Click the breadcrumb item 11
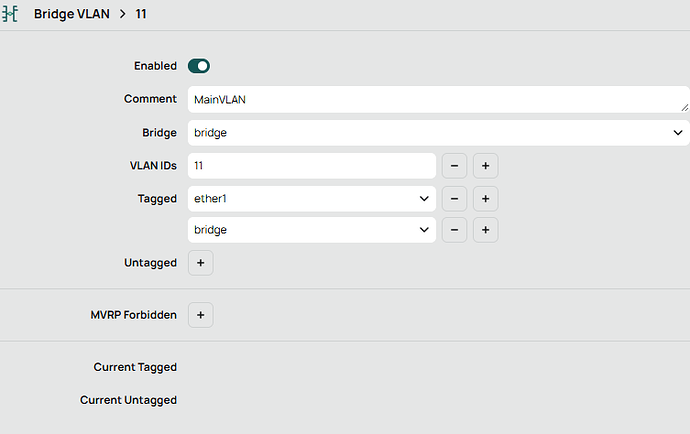The width and height of the screenshot is (690, 434). (x=142, y=15)
